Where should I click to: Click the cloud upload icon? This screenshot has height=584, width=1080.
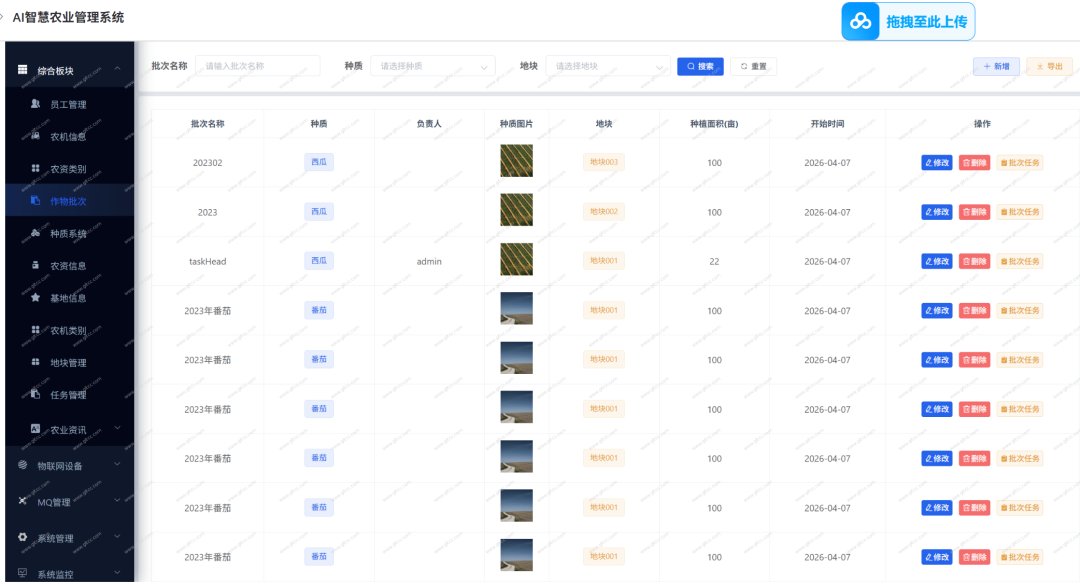coord(860,21)
